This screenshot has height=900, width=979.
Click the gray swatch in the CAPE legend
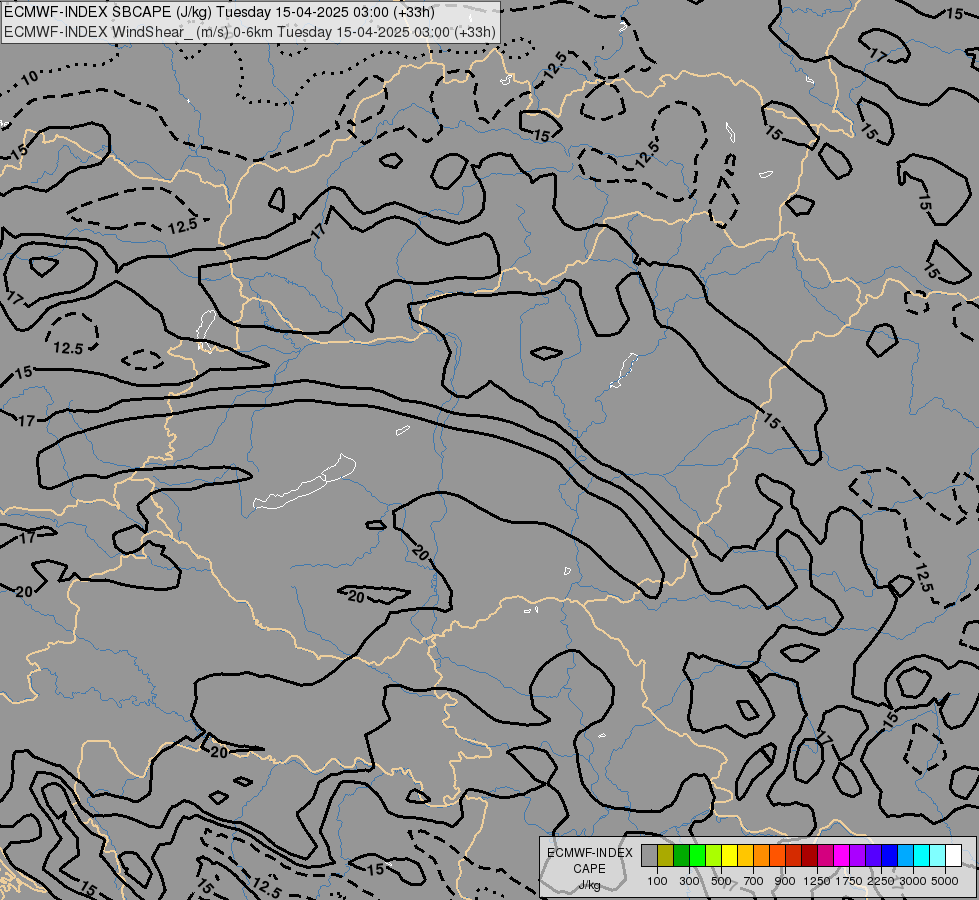pos(649,856)
